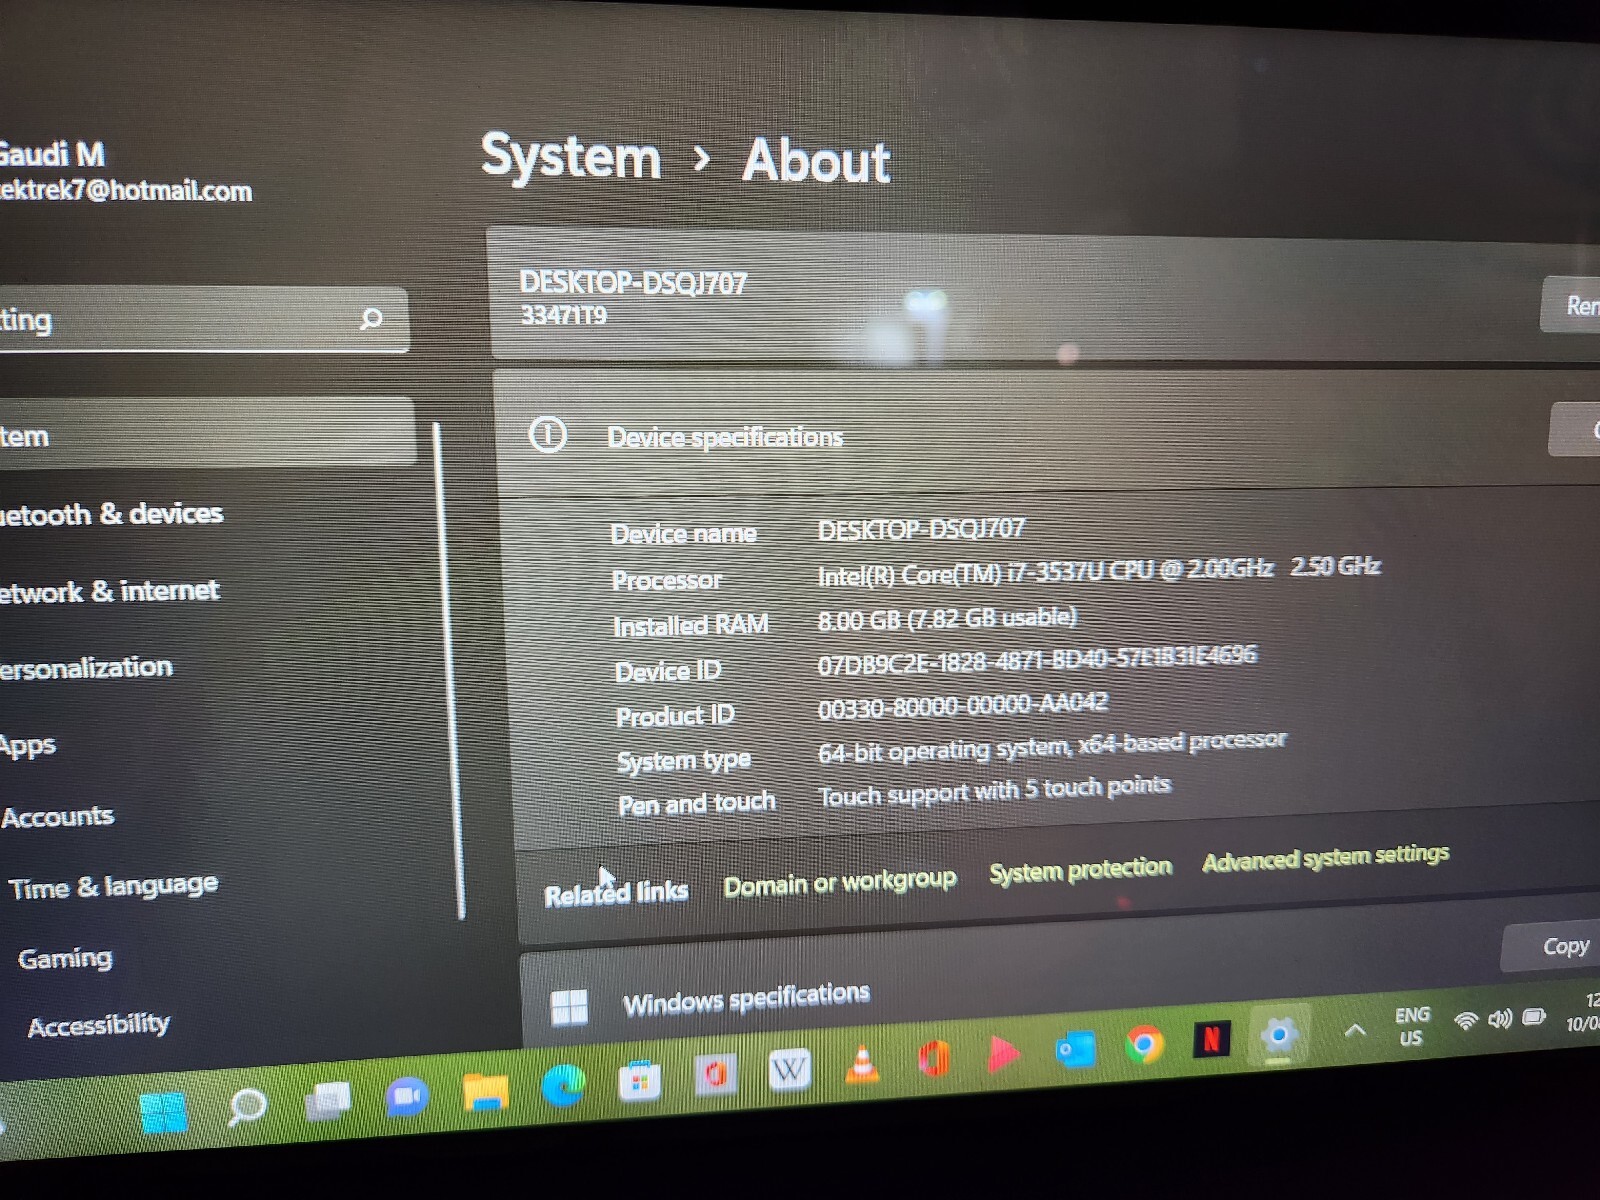Open System protection link
Screen dimensions: 1600x1200
1080,870
